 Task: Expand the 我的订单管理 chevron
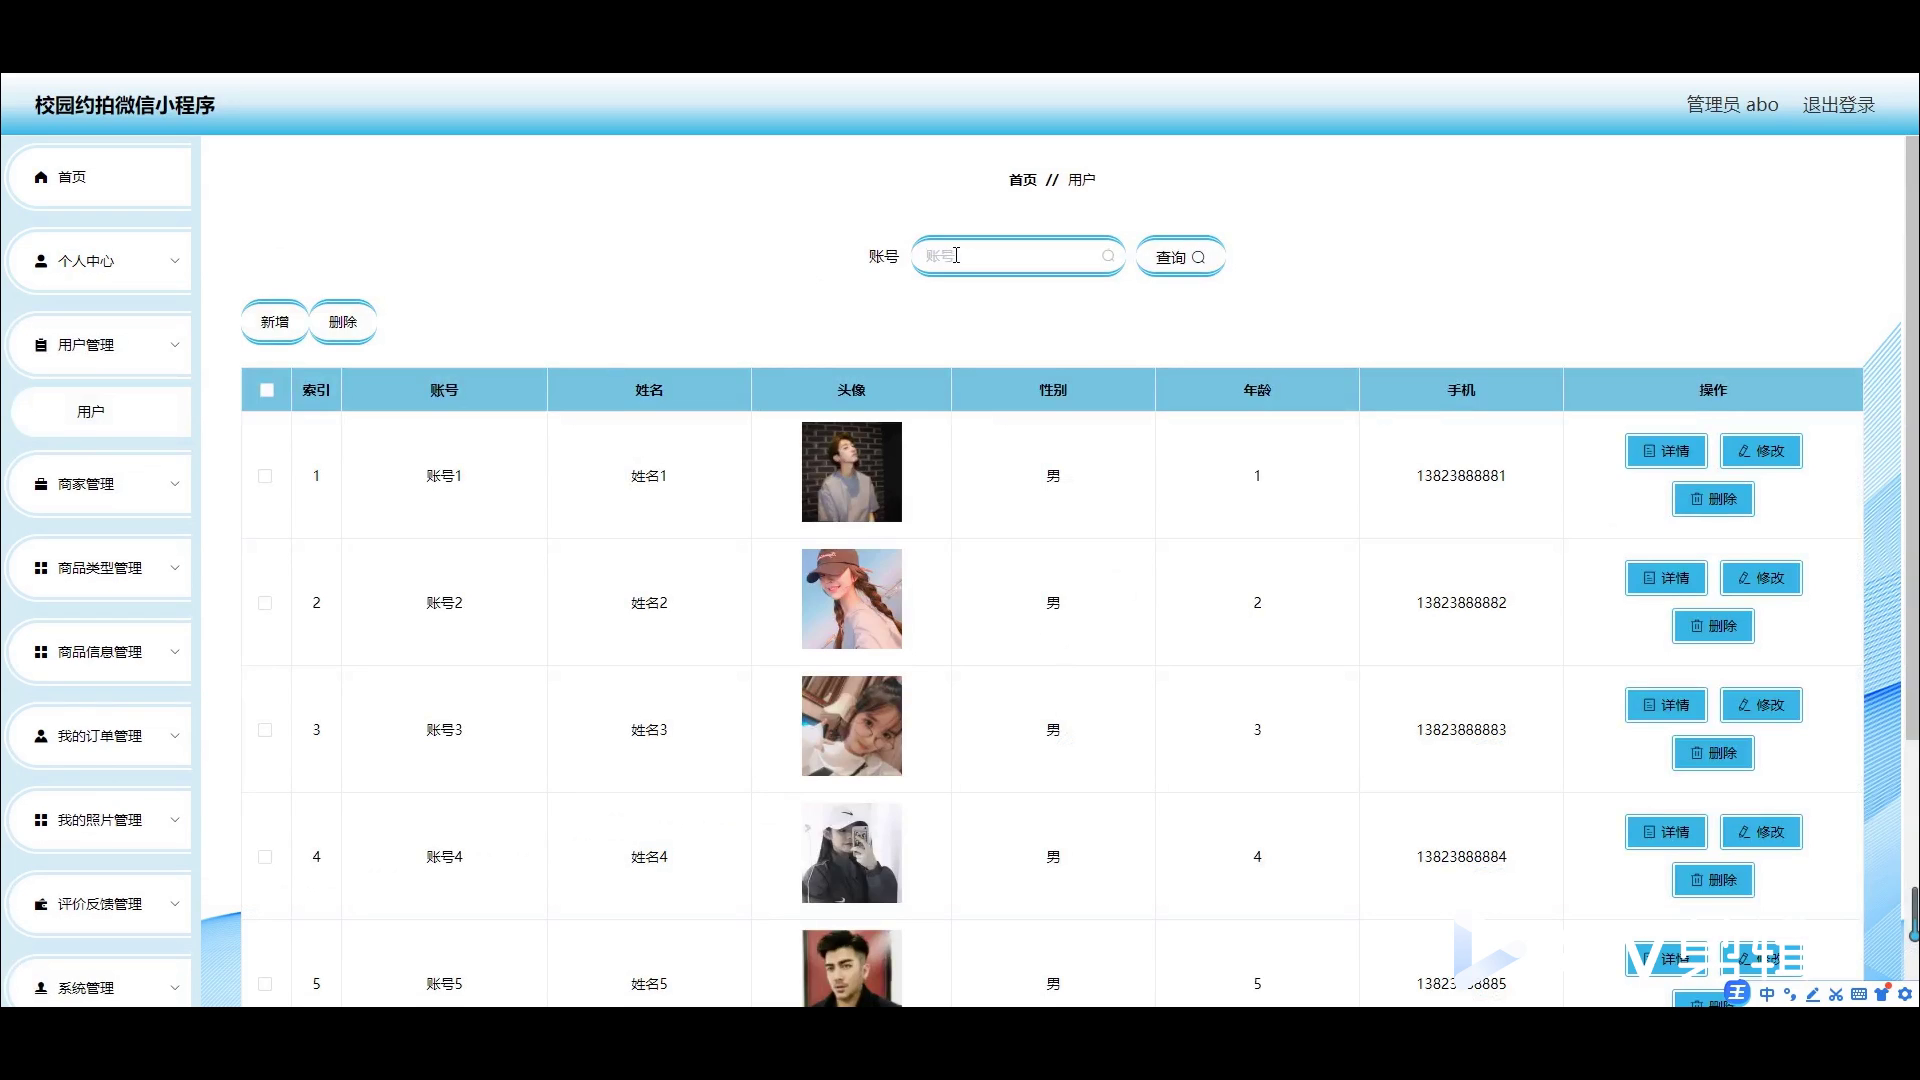(x=175, y=736)
